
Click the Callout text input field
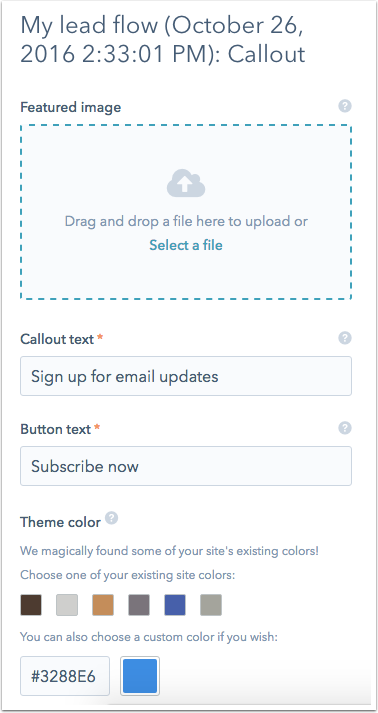[186, 376]
